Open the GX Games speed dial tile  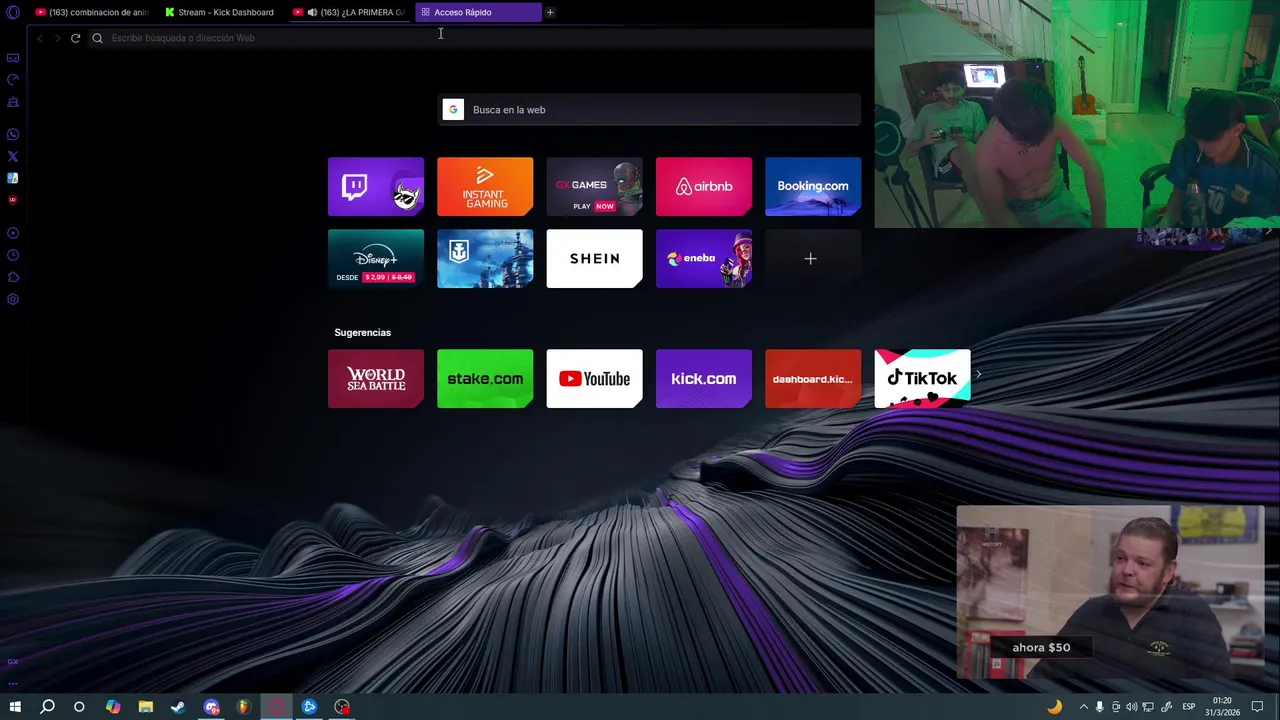pos(594,186)
